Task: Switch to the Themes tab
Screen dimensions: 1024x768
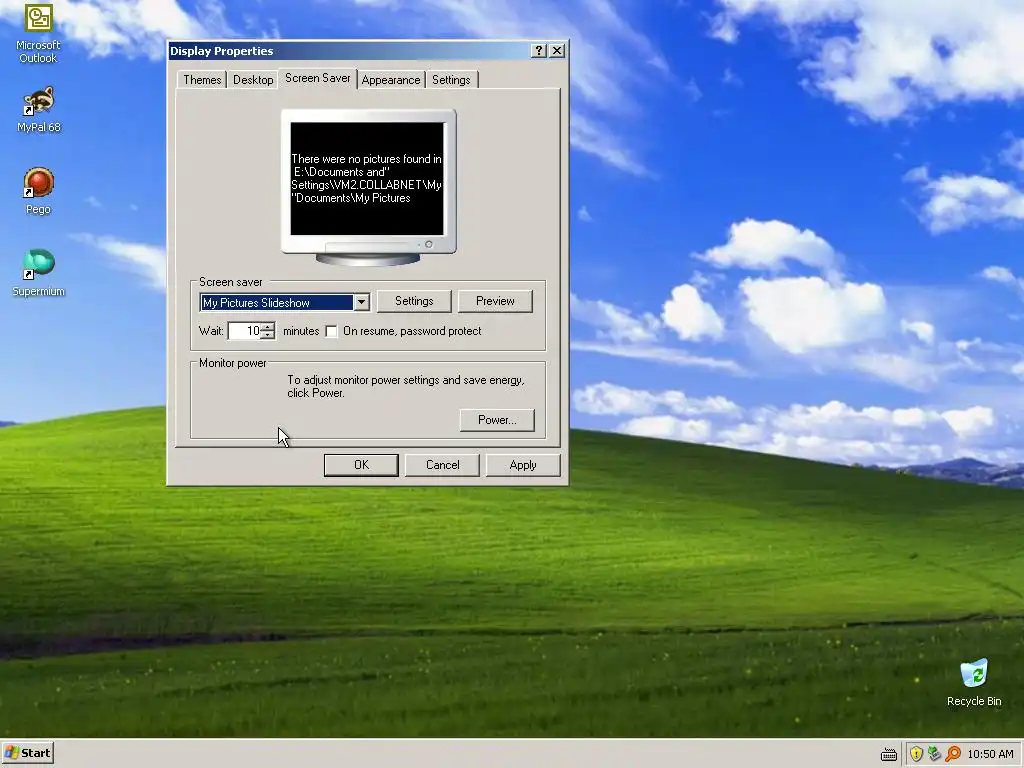Action: point(202,80)
